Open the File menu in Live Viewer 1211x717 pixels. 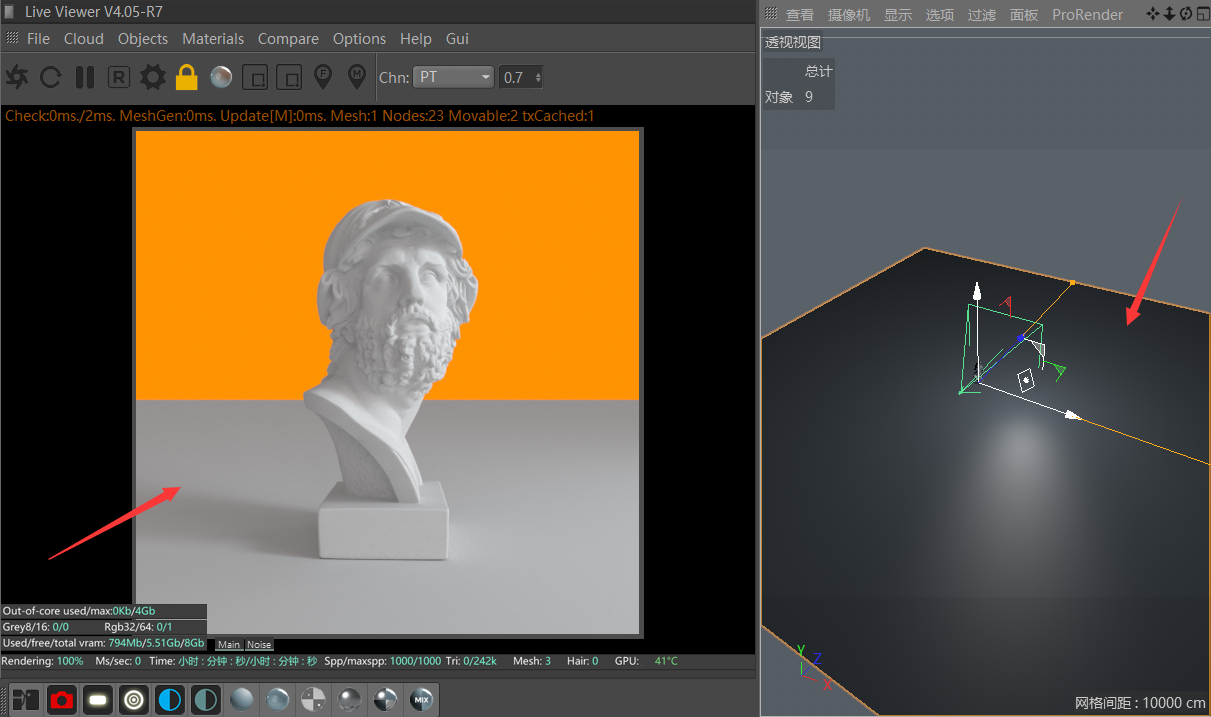click(x=38, y=39)
